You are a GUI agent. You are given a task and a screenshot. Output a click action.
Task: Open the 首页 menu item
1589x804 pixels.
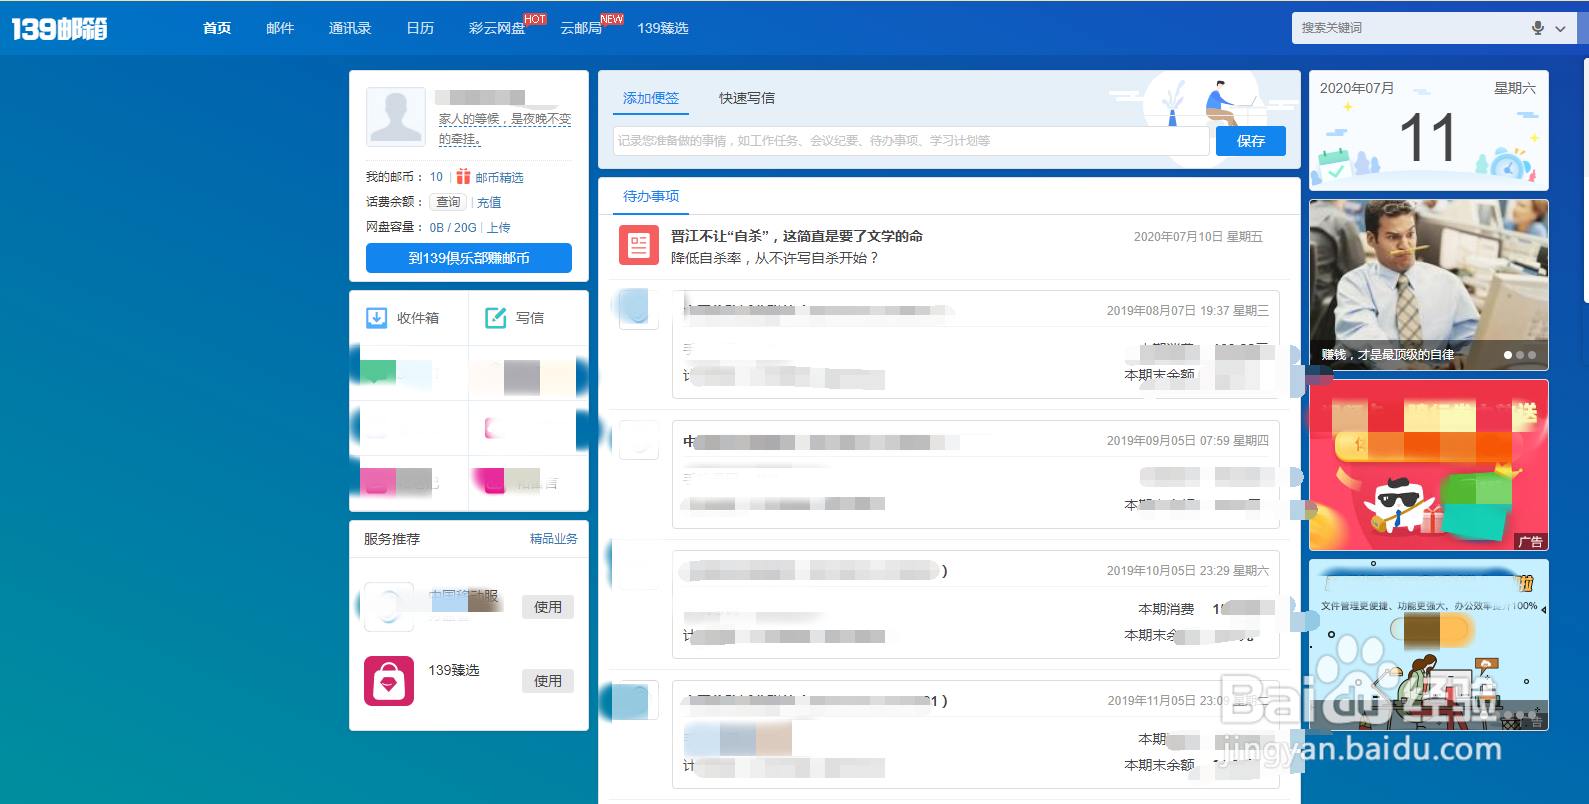[x=217, y=28]
